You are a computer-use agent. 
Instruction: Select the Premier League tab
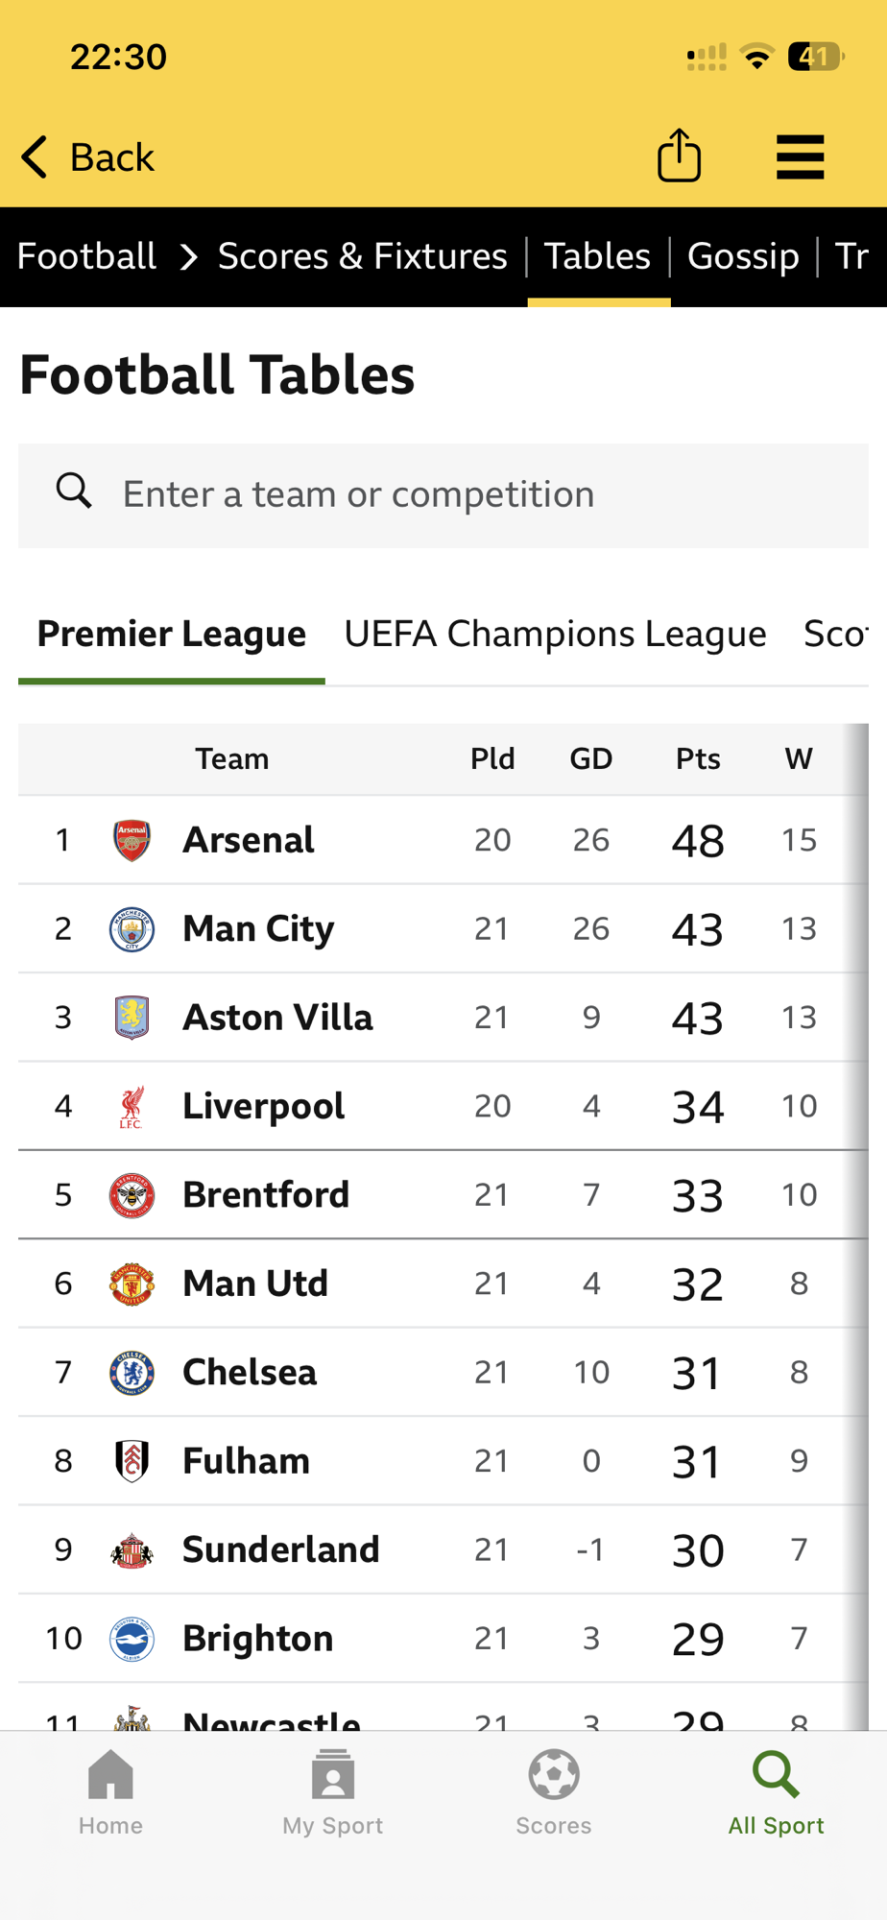pyautogui.click(x=171, y=634)
